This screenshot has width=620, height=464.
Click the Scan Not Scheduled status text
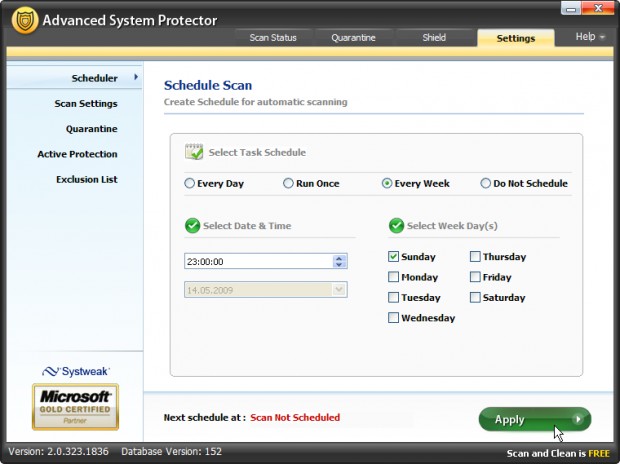point(295,417)
